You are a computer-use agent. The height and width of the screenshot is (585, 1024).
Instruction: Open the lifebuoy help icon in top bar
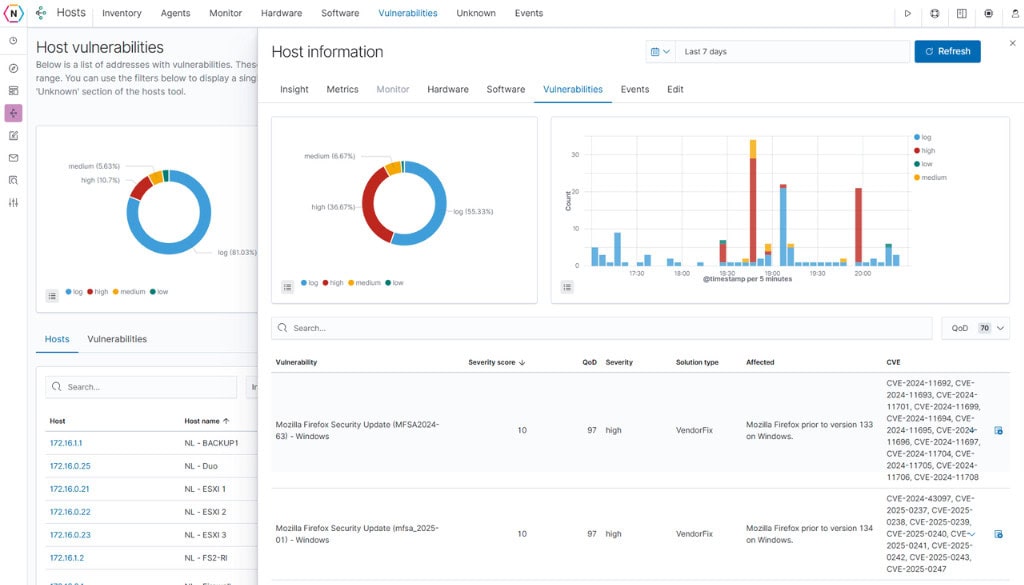click(935, 14)
